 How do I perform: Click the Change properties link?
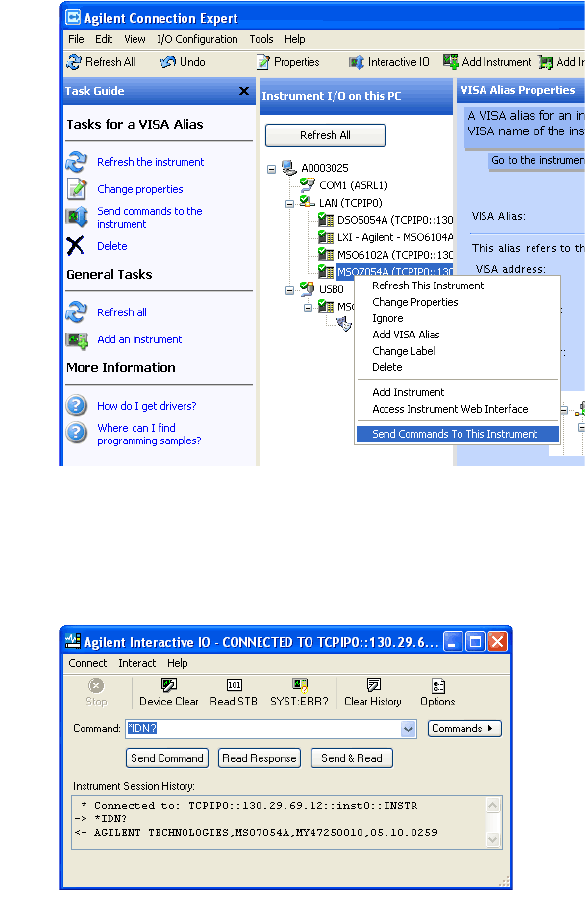[x=140, y=189]
